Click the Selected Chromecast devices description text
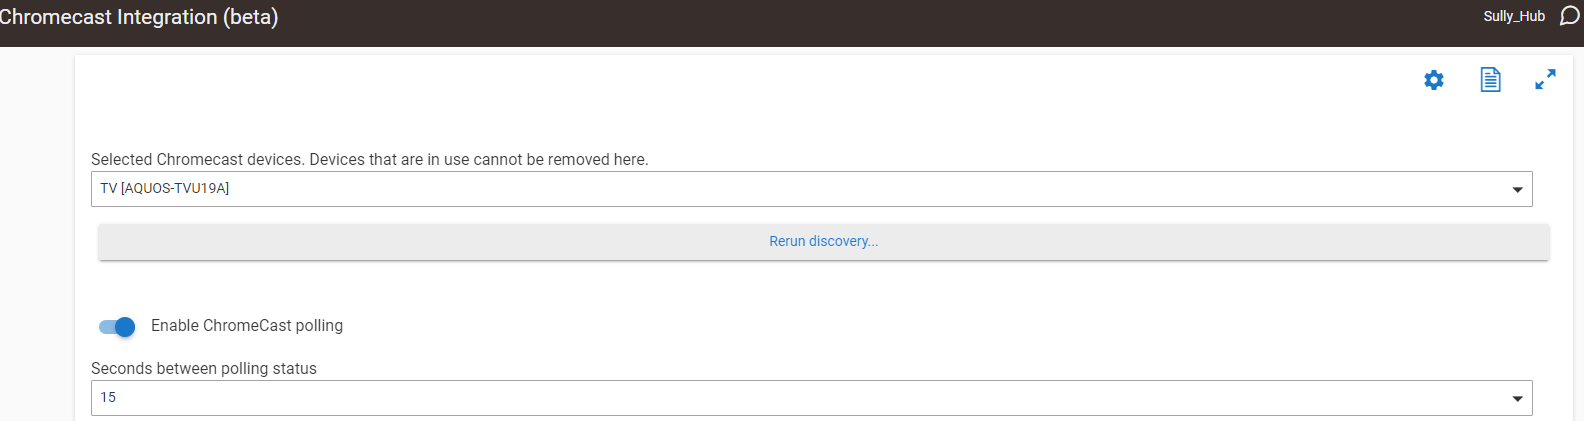Viewport: 1584px width, 421px height. (x=369, y=159)
